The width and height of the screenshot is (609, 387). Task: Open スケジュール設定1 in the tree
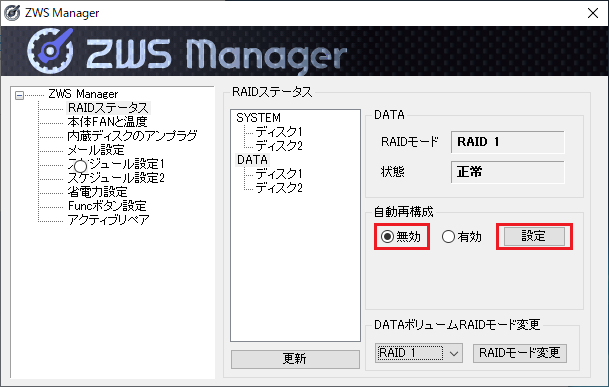tap(116, 164)
